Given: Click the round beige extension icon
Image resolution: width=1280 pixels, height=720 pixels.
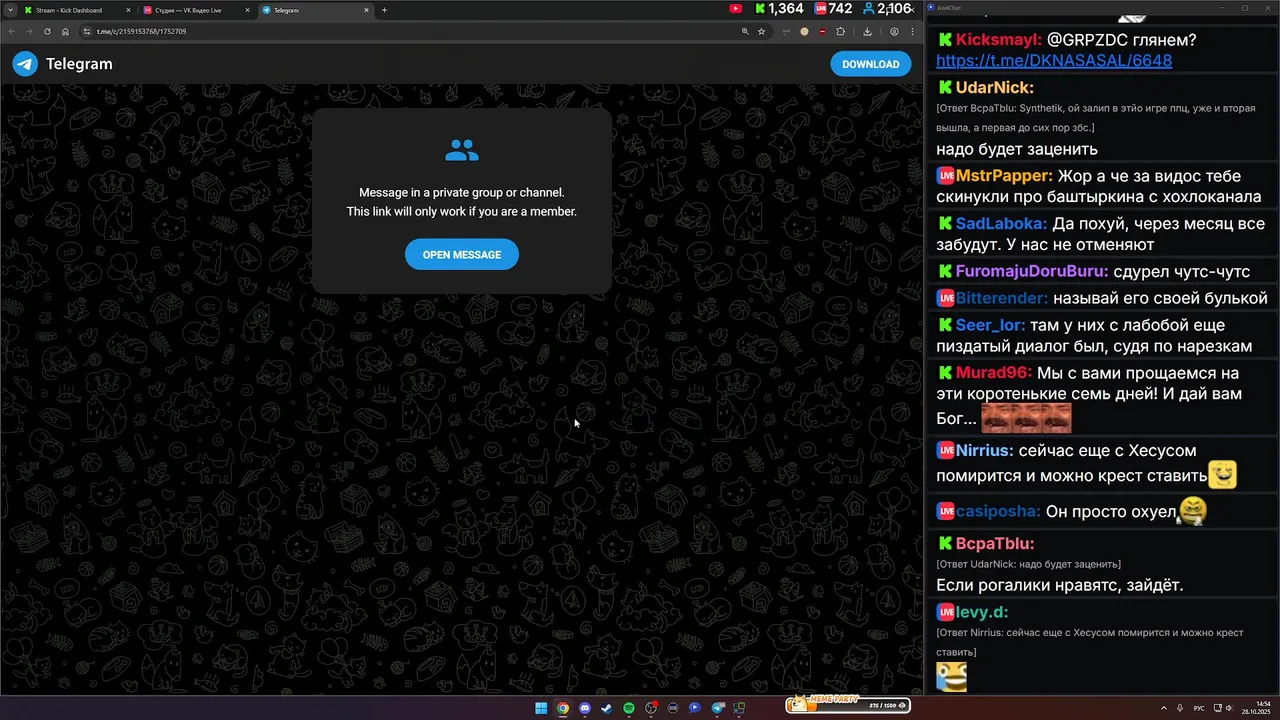Looking at the screenshot, I should 804,31.
